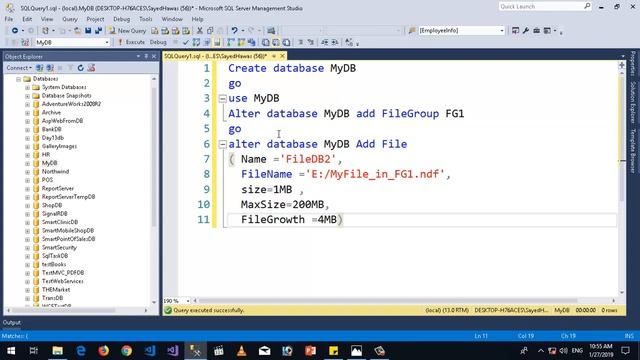Screen dimensions: 640x360
Task: Click the Disconnect icon in Object Explorer
Action: 50,68
